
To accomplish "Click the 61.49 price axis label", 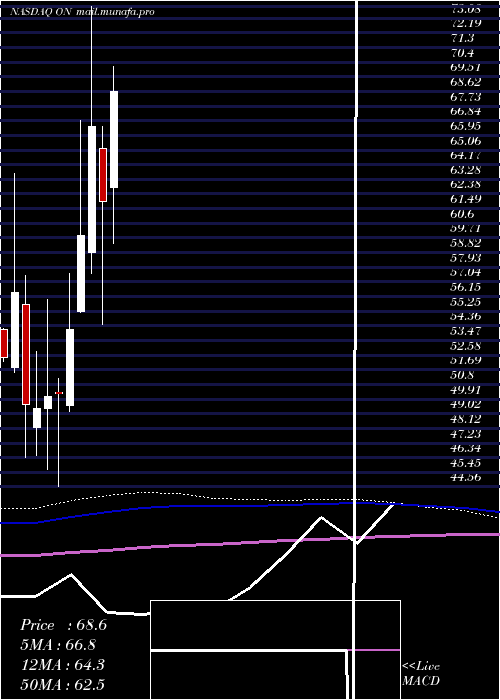I will [x=465, y=199].
